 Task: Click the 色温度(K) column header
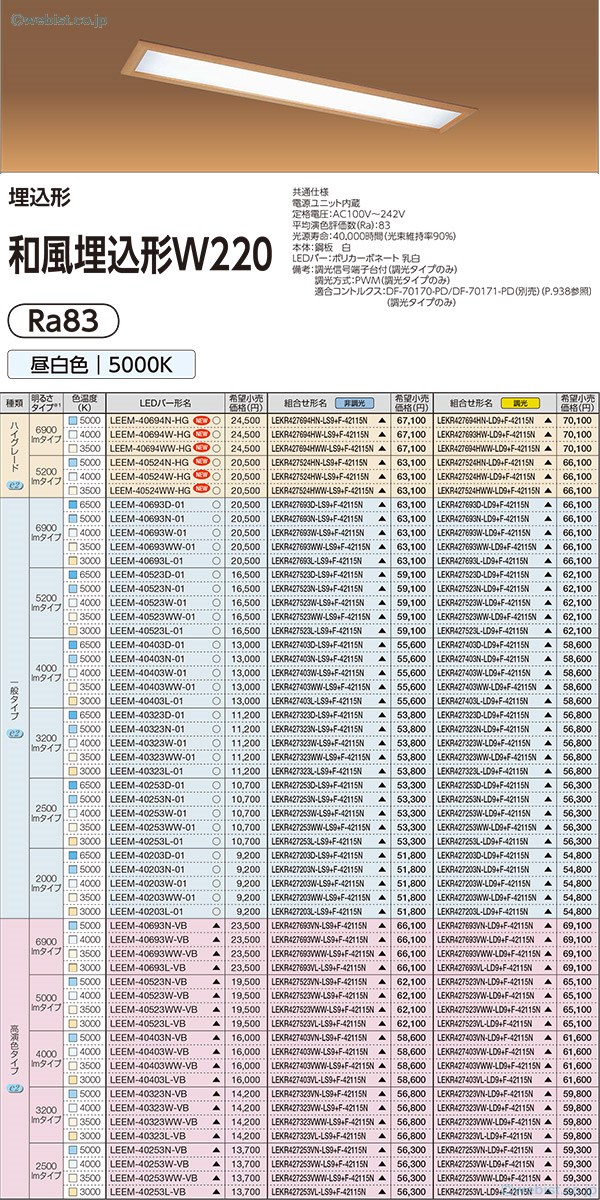pyautogui.click(x=85, y=403)
